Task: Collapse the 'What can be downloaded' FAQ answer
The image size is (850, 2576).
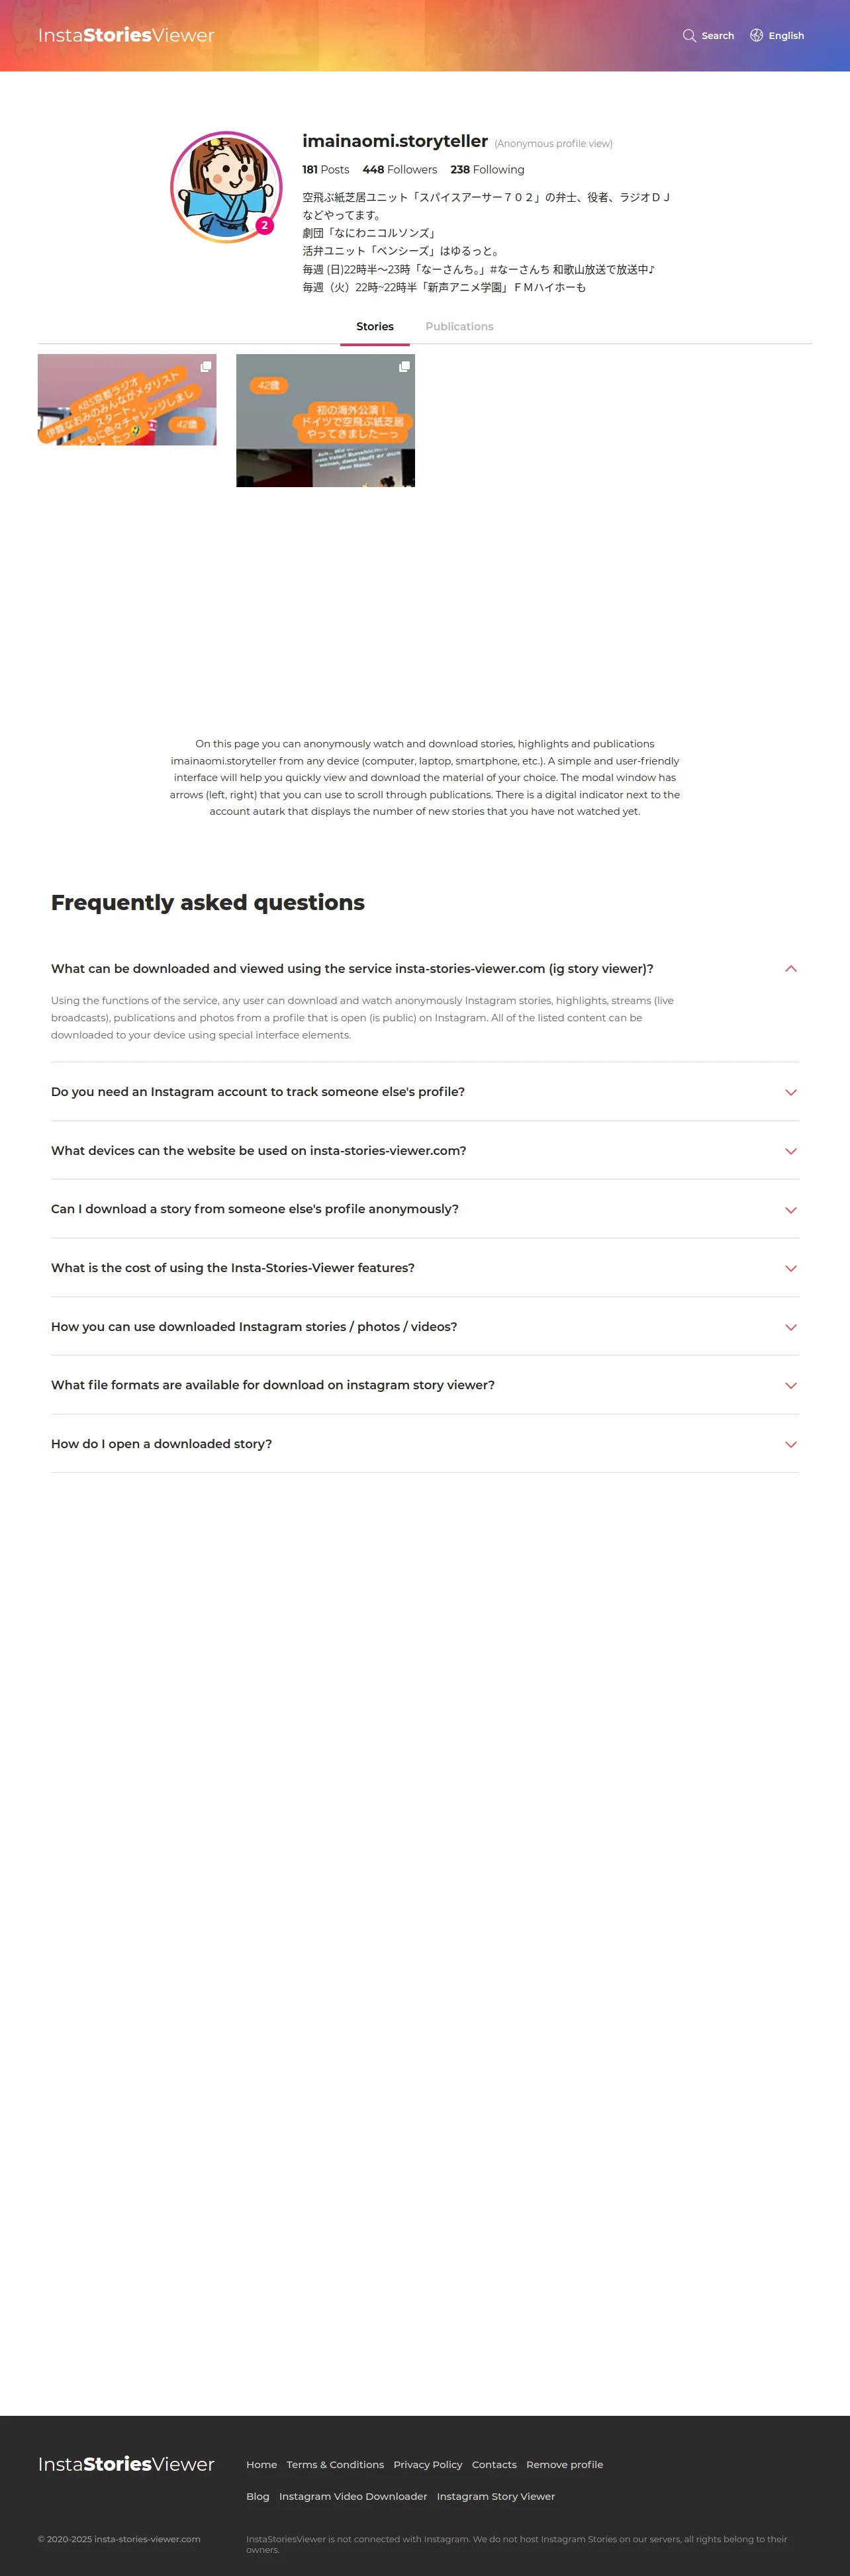Action: tap(790, 969)
